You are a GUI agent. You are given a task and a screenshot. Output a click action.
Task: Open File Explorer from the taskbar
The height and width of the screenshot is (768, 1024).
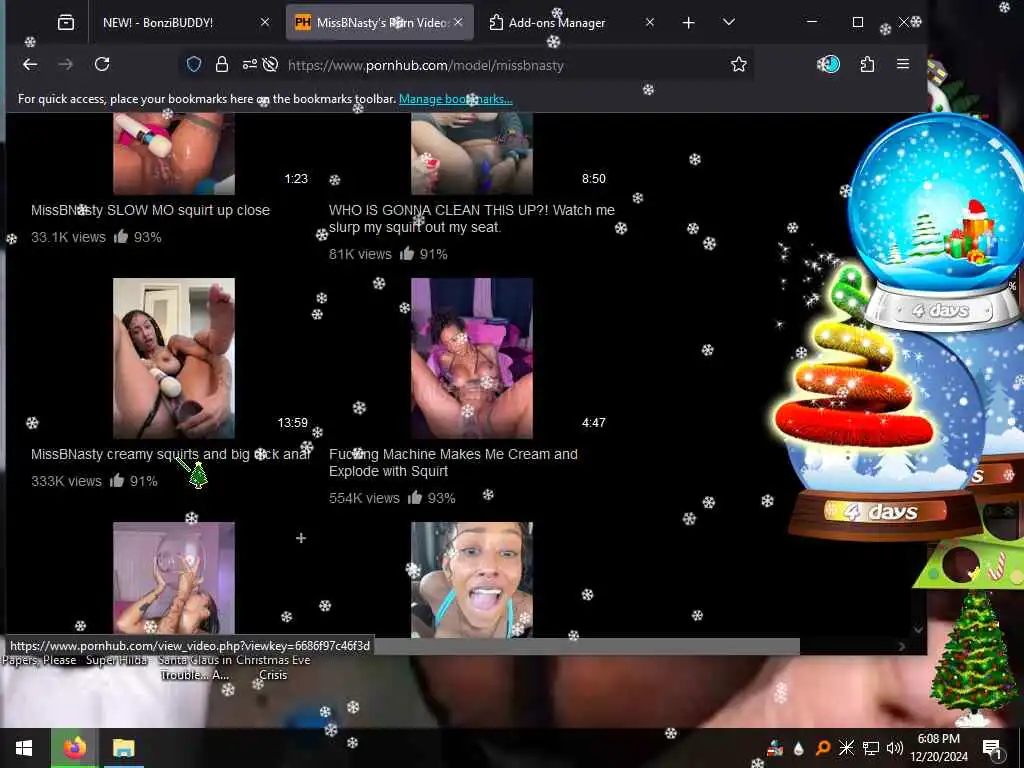pyautogui.click(x=123, y=748)
